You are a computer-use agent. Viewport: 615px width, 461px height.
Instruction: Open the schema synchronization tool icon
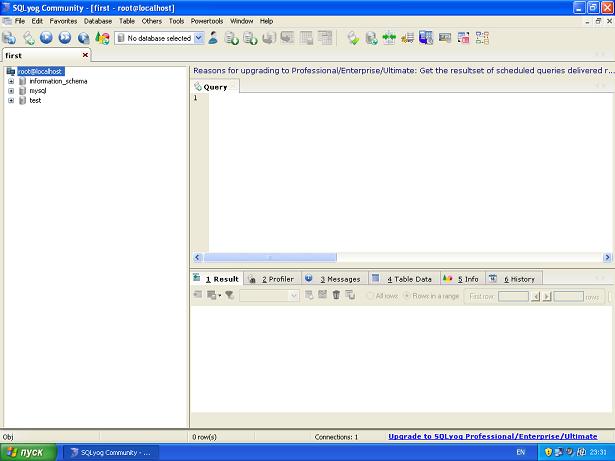[x=426, y=38]
